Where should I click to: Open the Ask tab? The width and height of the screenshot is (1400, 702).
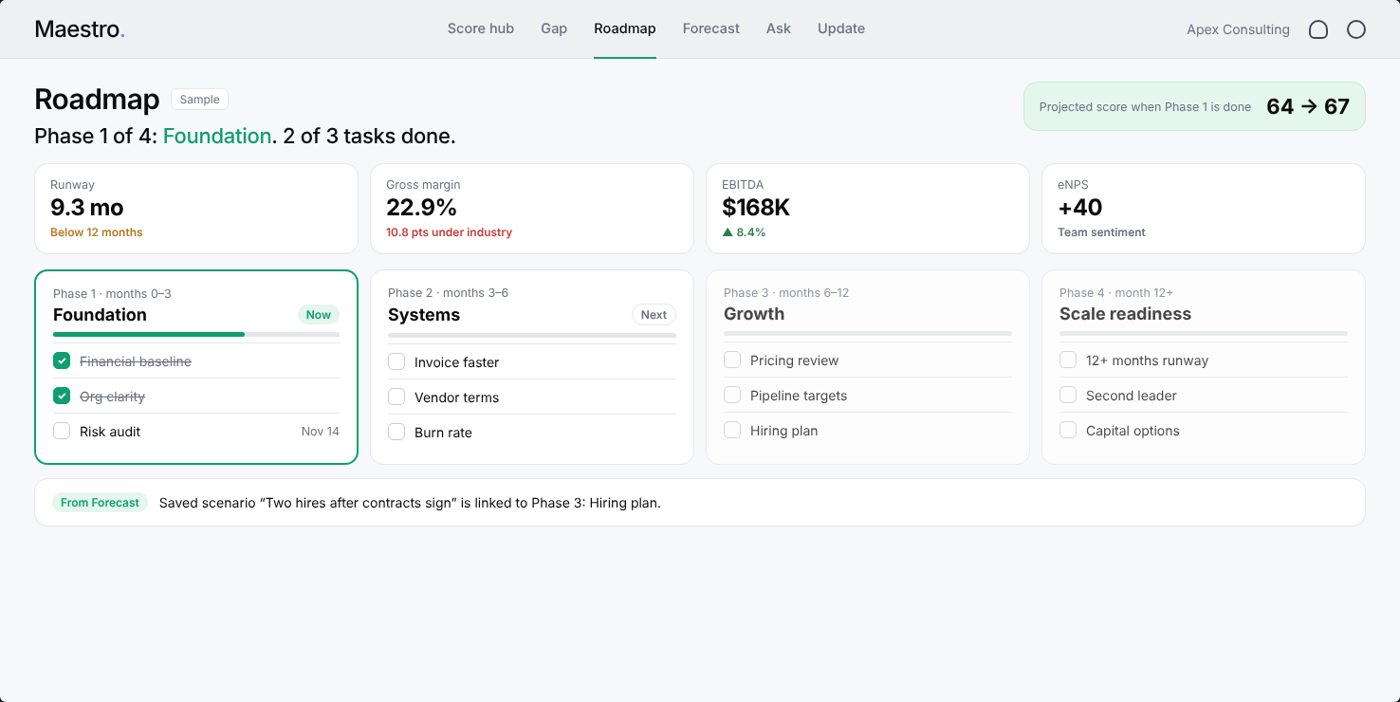click(778, 28)
